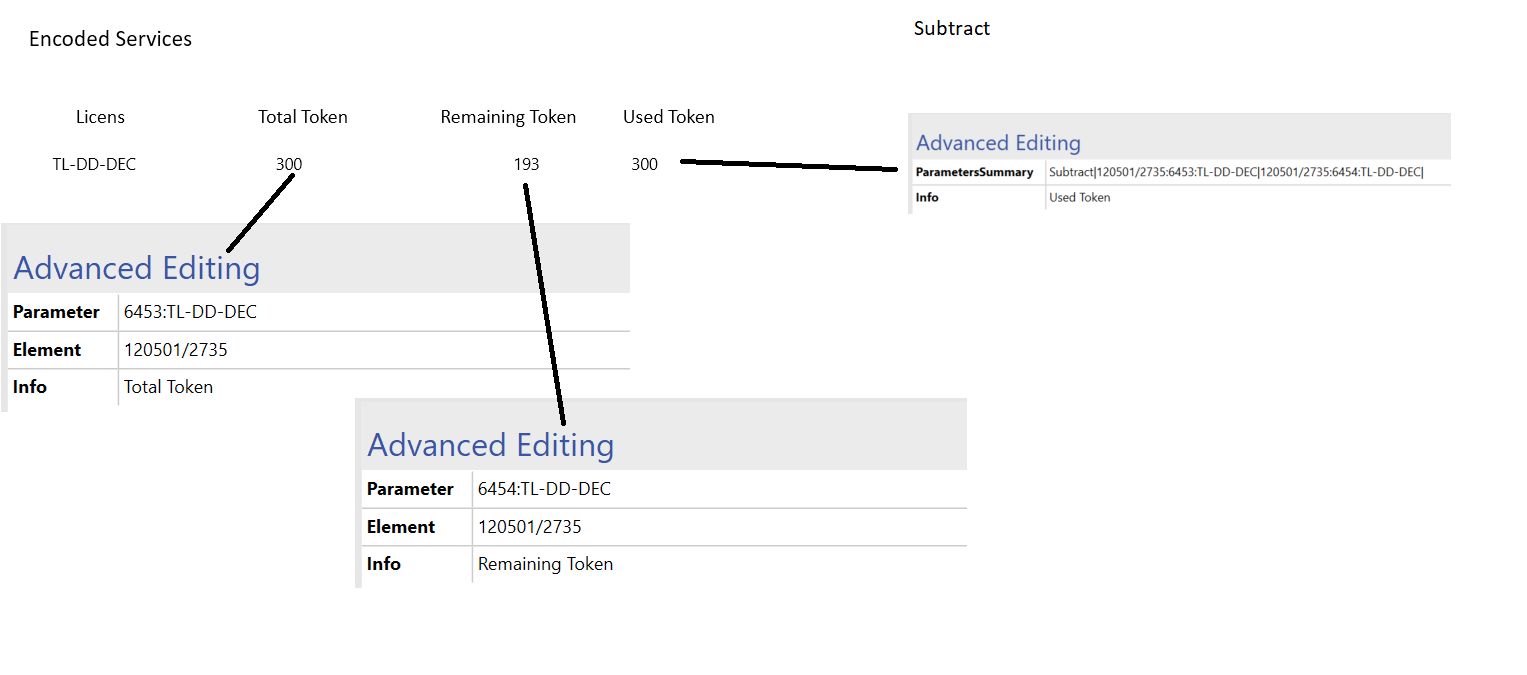This screenshot has height=675, width=1527.
Task: Select the 300 value under Used Token header
Action: pyautogui.click(x=645, y=164)
